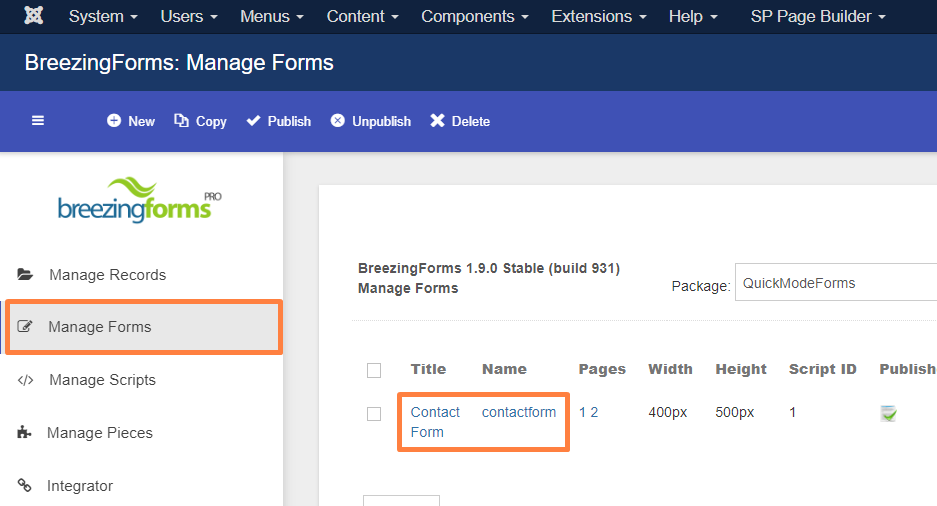The image size is (937, 506).
Task: Click the Integrator link icon
Action: [24, 485]
